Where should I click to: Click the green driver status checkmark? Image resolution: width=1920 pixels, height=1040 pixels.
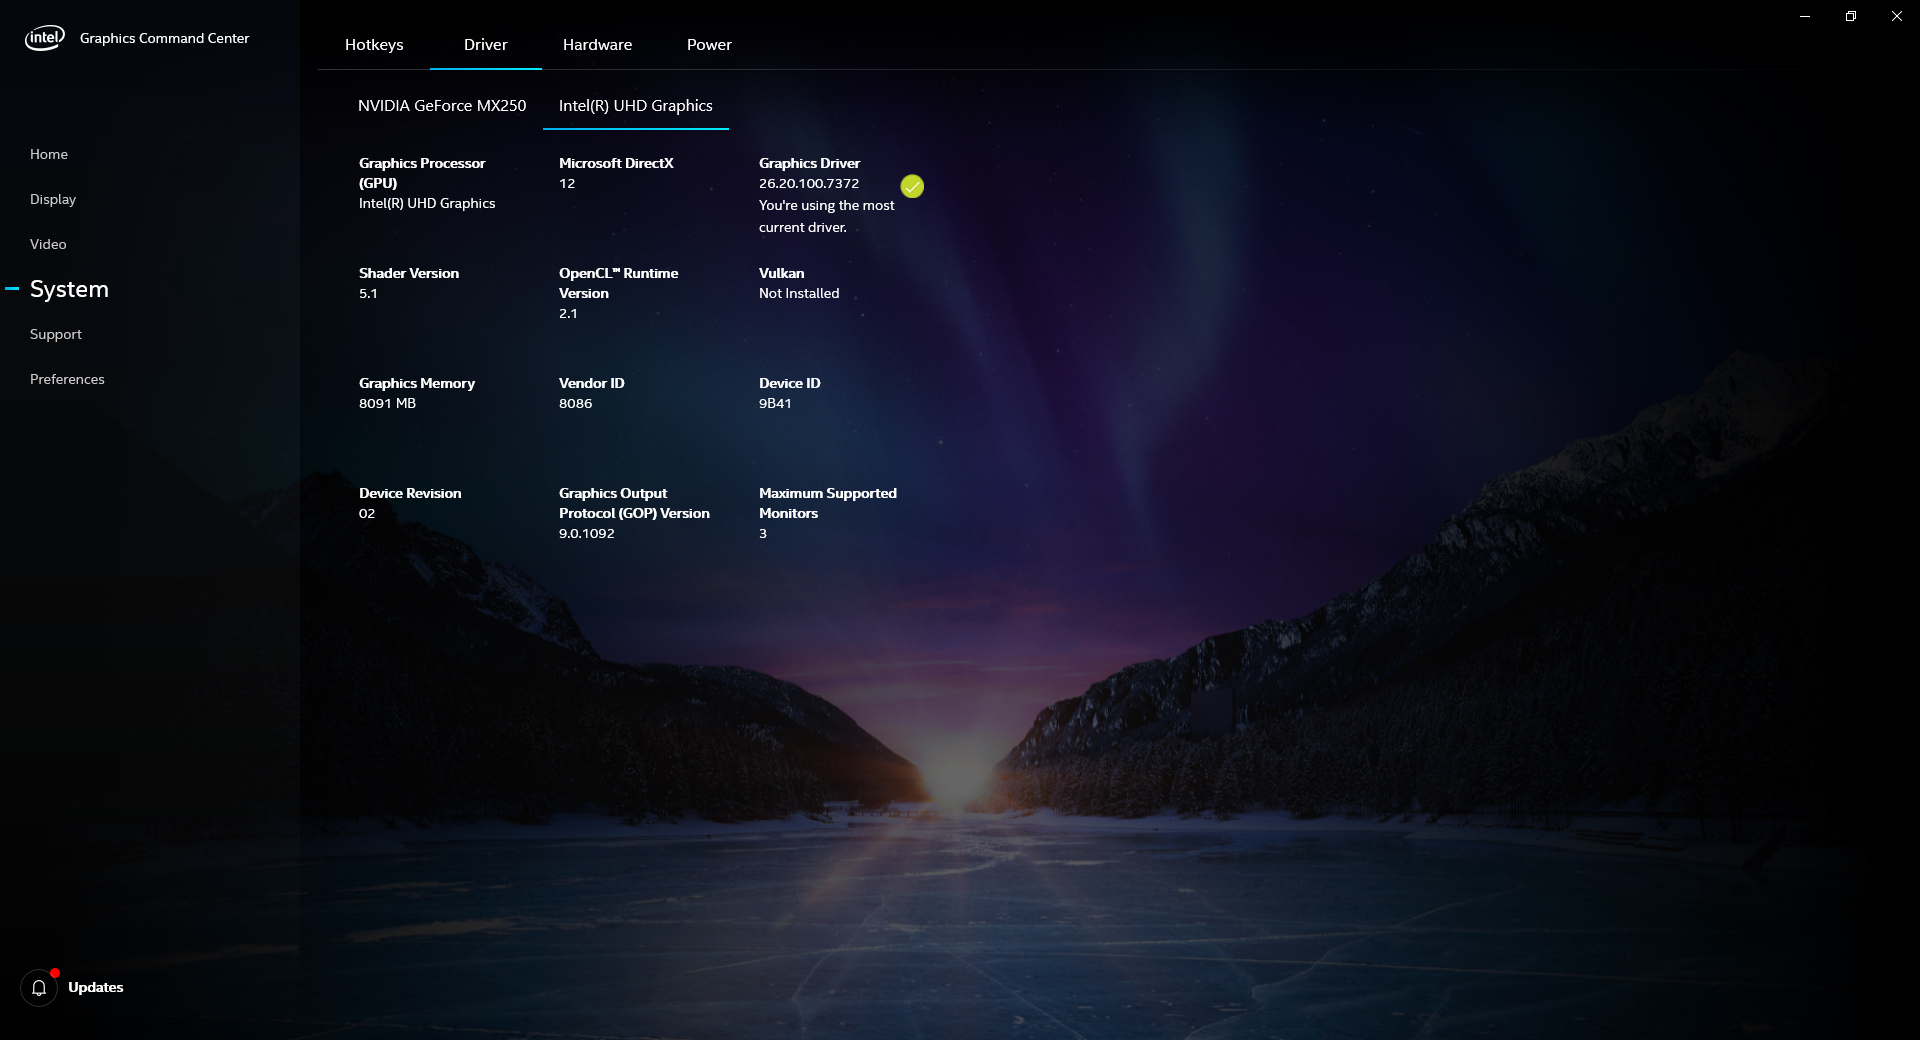pos(912,186)
